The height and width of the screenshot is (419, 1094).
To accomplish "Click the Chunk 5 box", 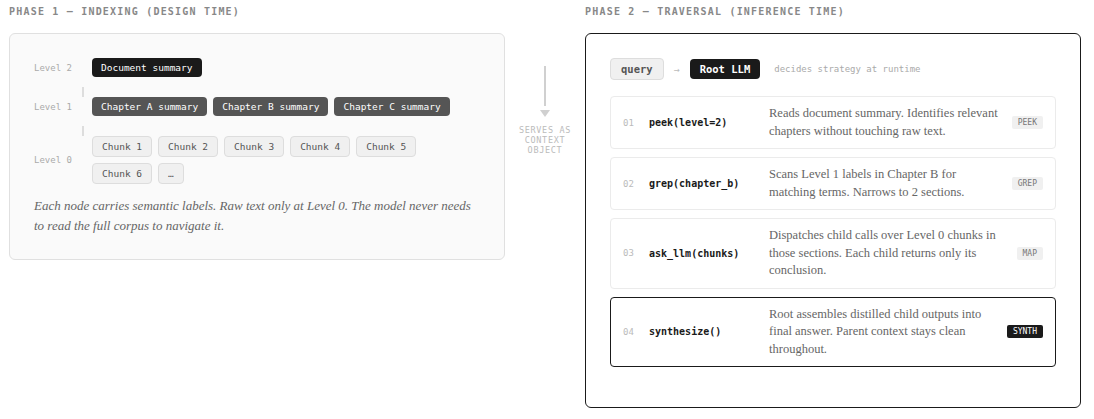I will coord(386,147).
